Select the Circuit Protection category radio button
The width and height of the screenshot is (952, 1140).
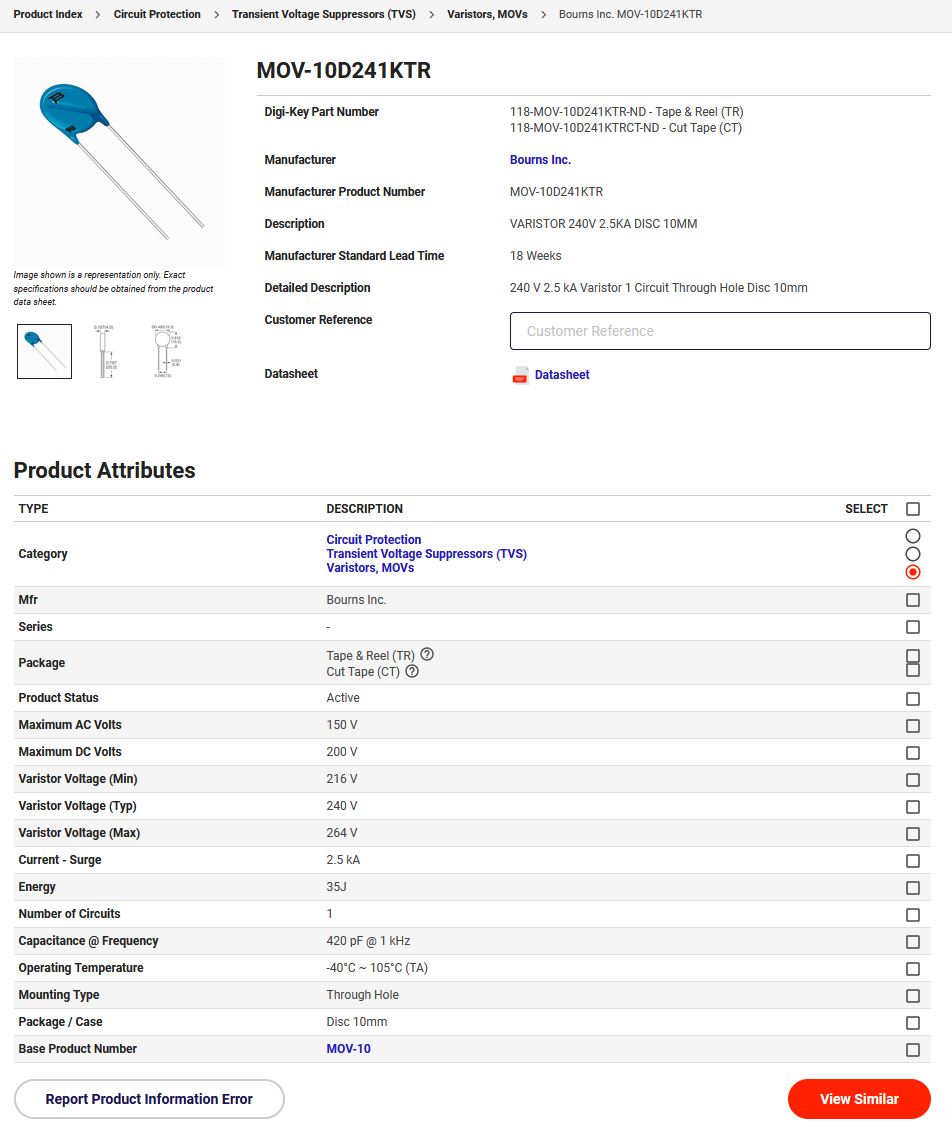[x=913, y=536]
